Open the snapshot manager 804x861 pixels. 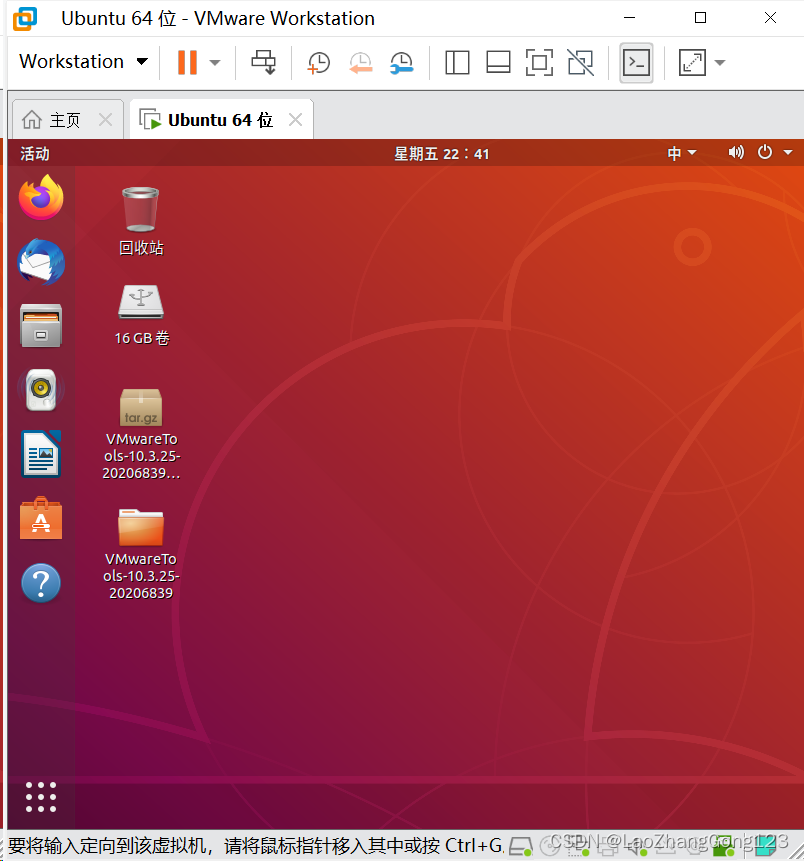point(401,63)
